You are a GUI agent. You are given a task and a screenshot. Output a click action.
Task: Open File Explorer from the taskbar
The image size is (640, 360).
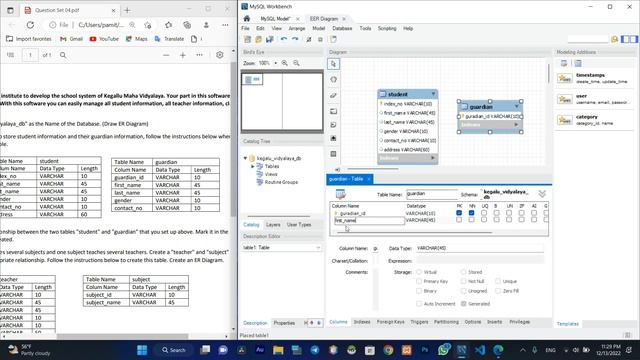(x=278, y=350)
